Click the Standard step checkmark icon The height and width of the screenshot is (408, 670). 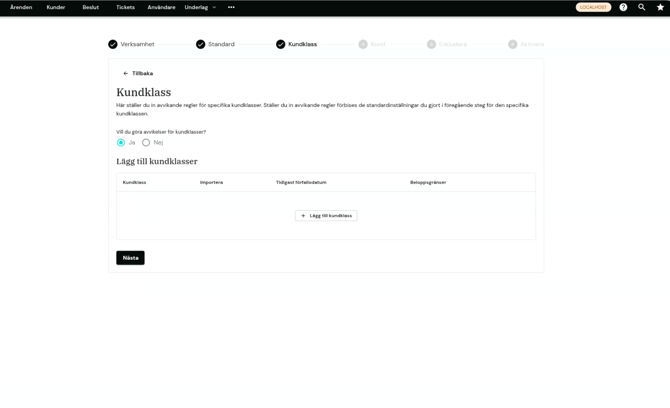(x=200, y=44)
